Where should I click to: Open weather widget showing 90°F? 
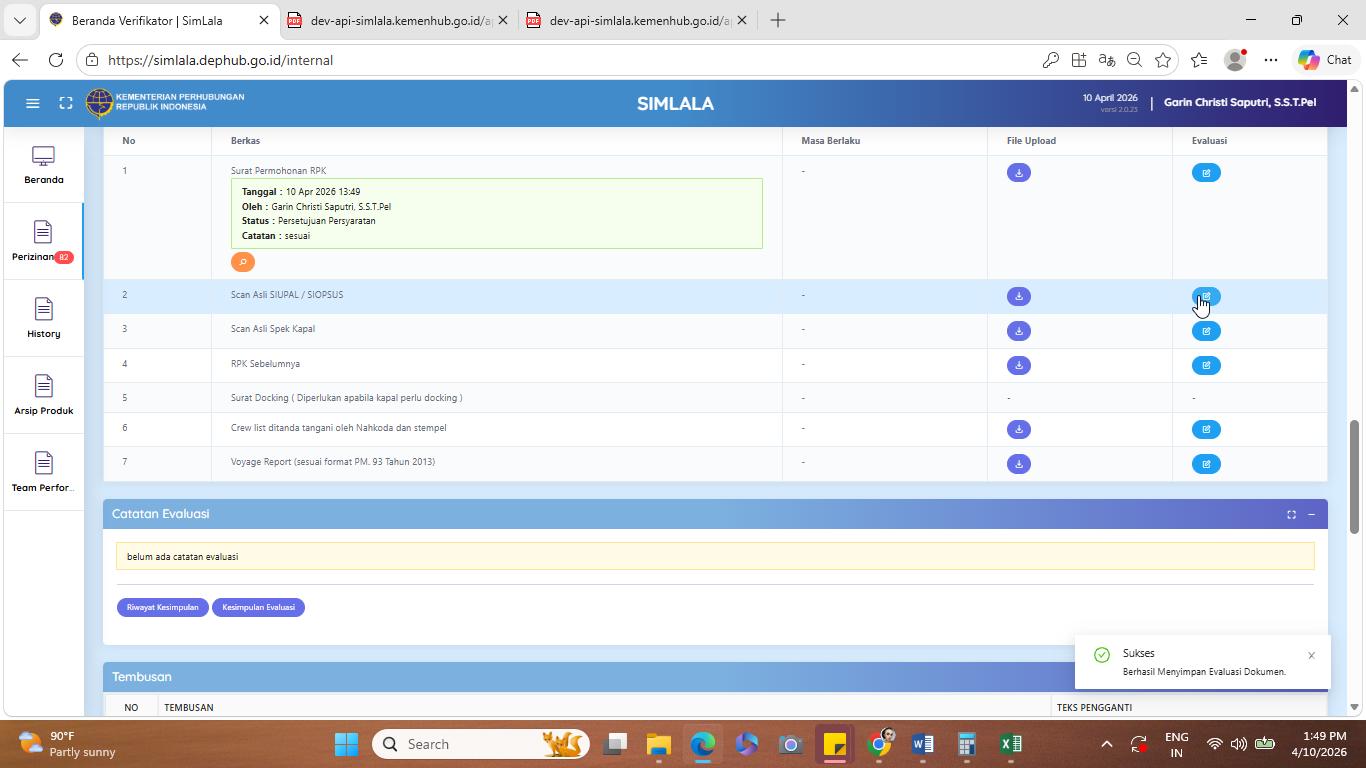67,744
